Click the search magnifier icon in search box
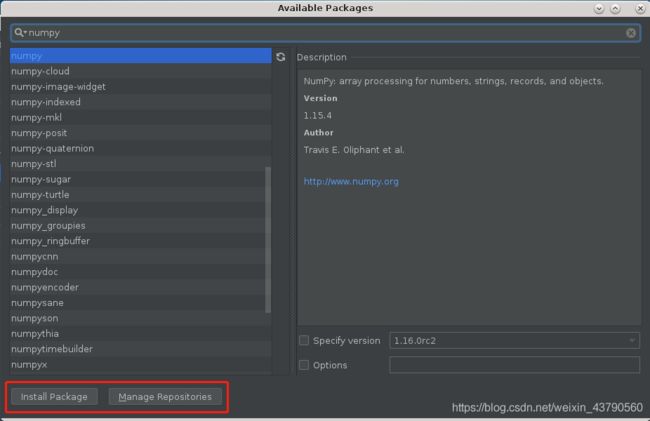This screenshot has width=650, height=421. tap(19, 32)
